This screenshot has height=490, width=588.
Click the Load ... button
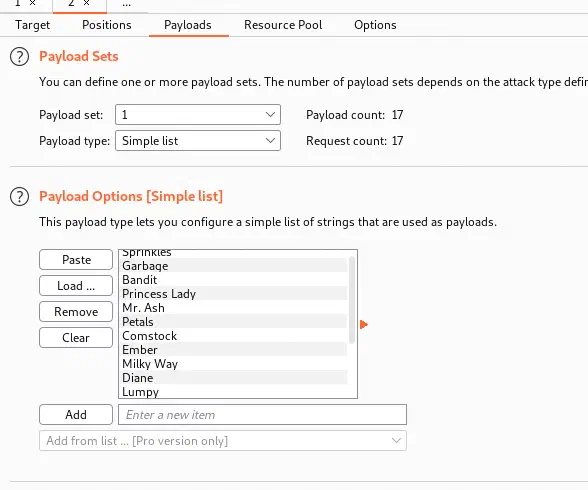(x=76, y=286)
